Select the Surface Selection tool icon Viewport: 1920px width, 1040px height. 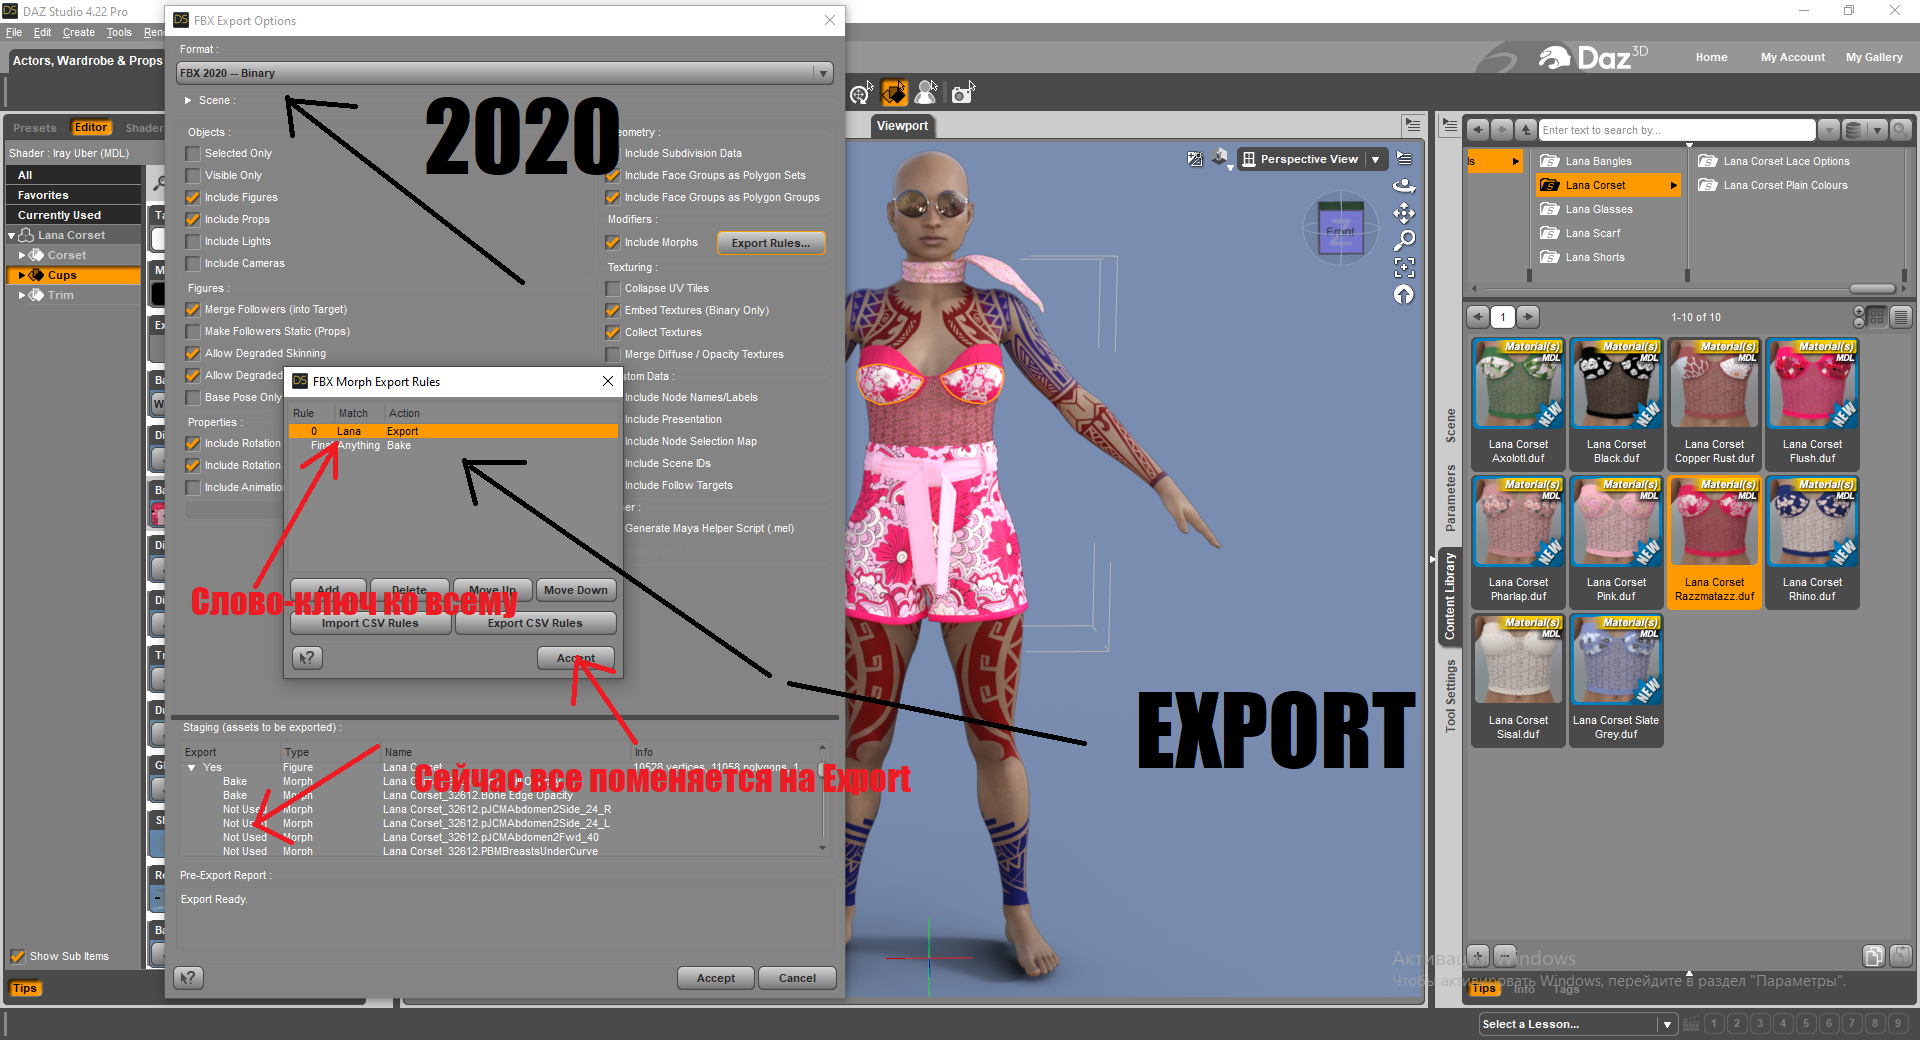coord(894,93)
